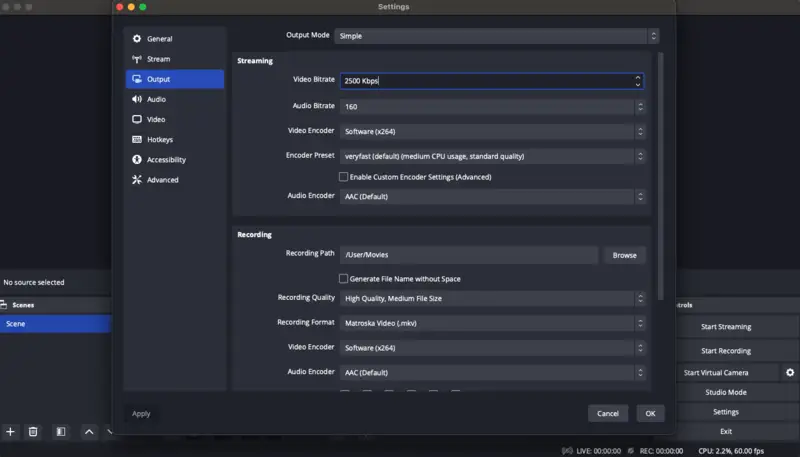Click the recording status icon
The height and width of the screenshot is (457, 800).
631,451
